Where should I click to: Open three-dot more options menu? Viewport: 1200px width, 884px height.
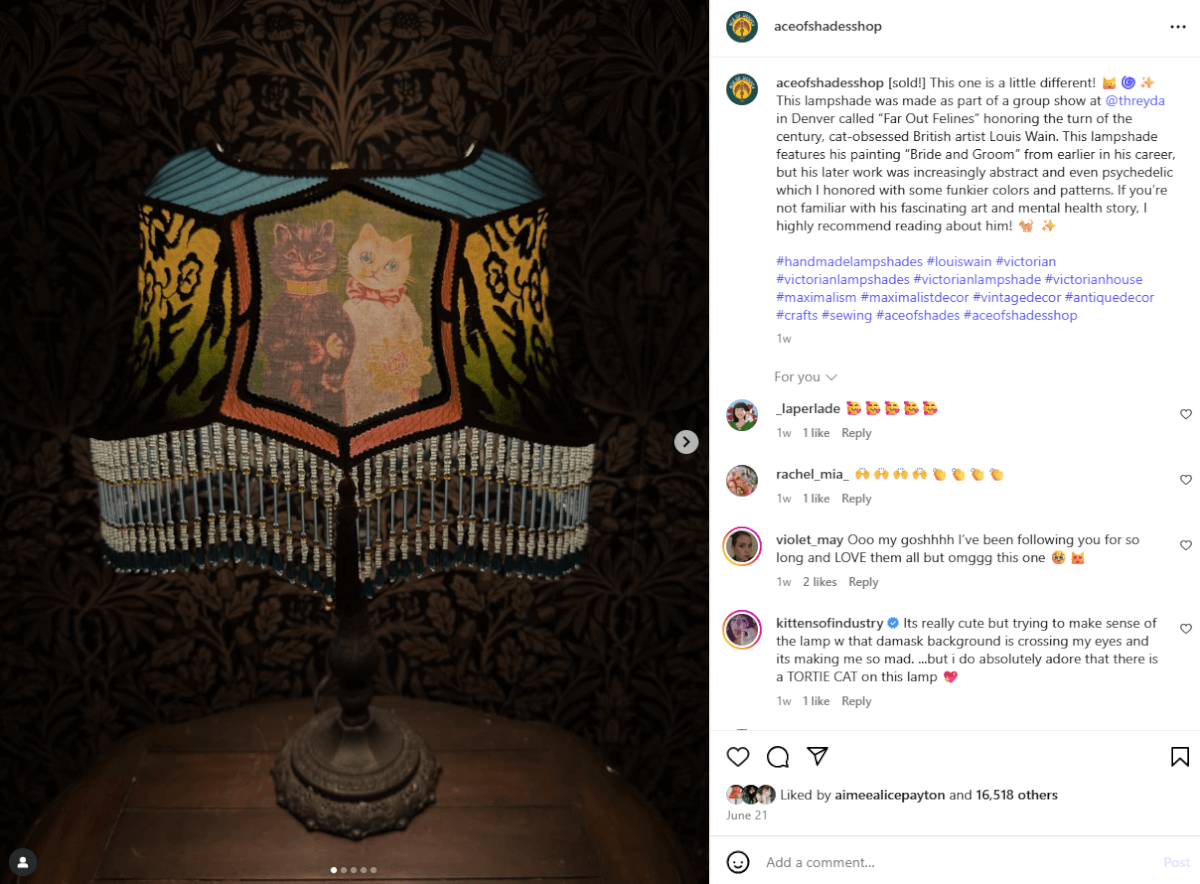point(1178,27)
